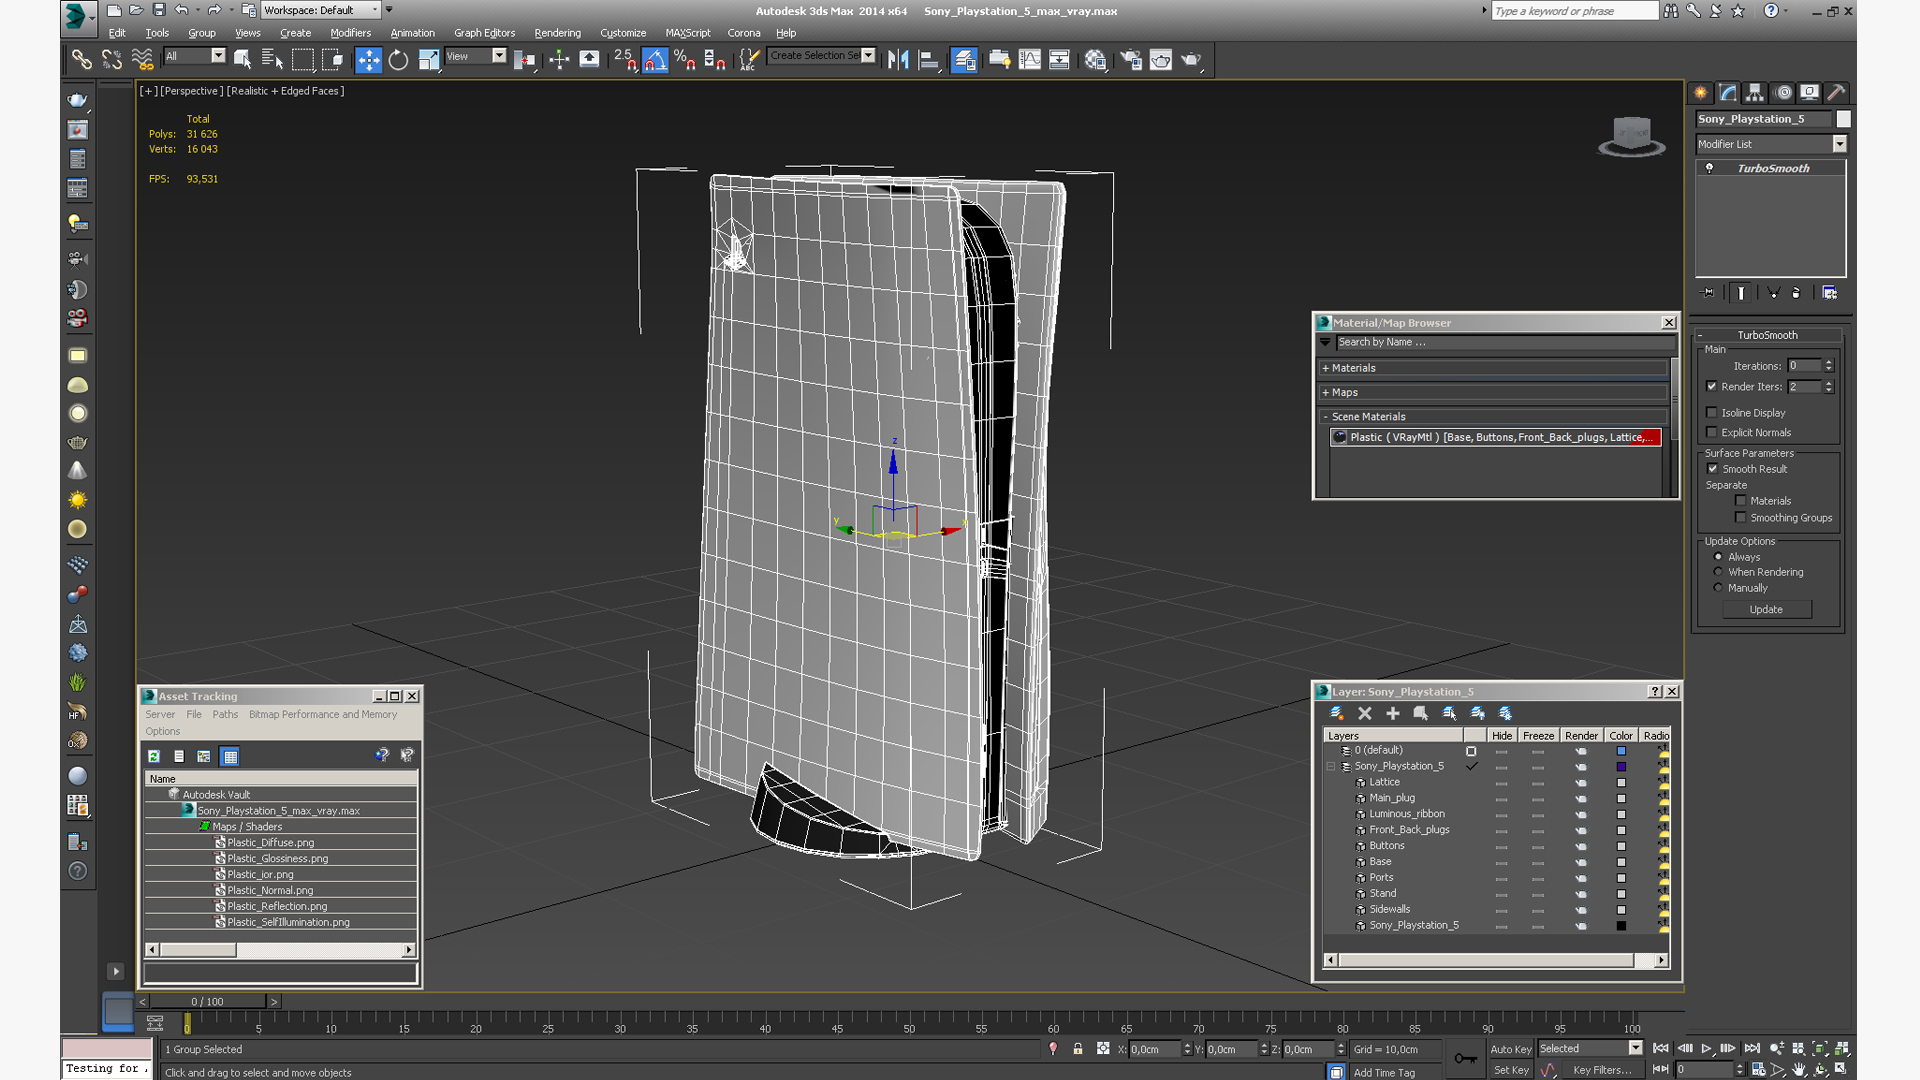Activate Select and Scale tool
The height and width of the screenshot is (1080, 1920).
428,60
